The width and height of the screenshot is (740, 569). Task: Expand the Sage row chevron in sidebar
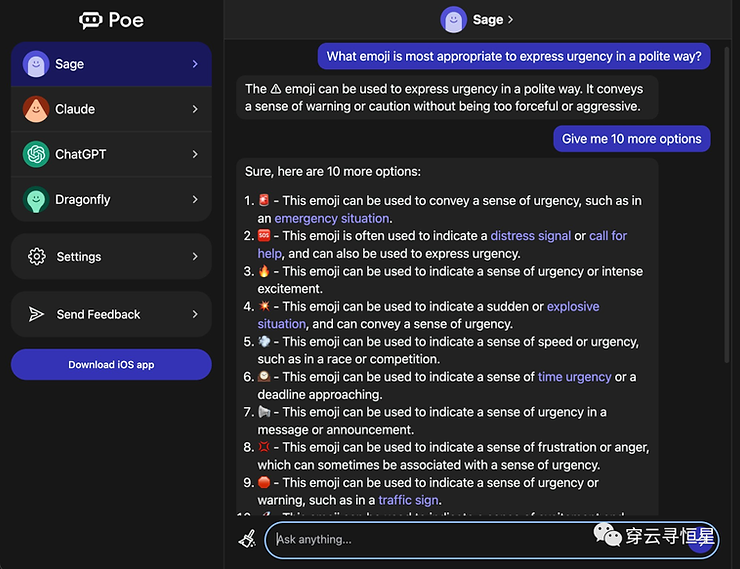pos(195,64)
